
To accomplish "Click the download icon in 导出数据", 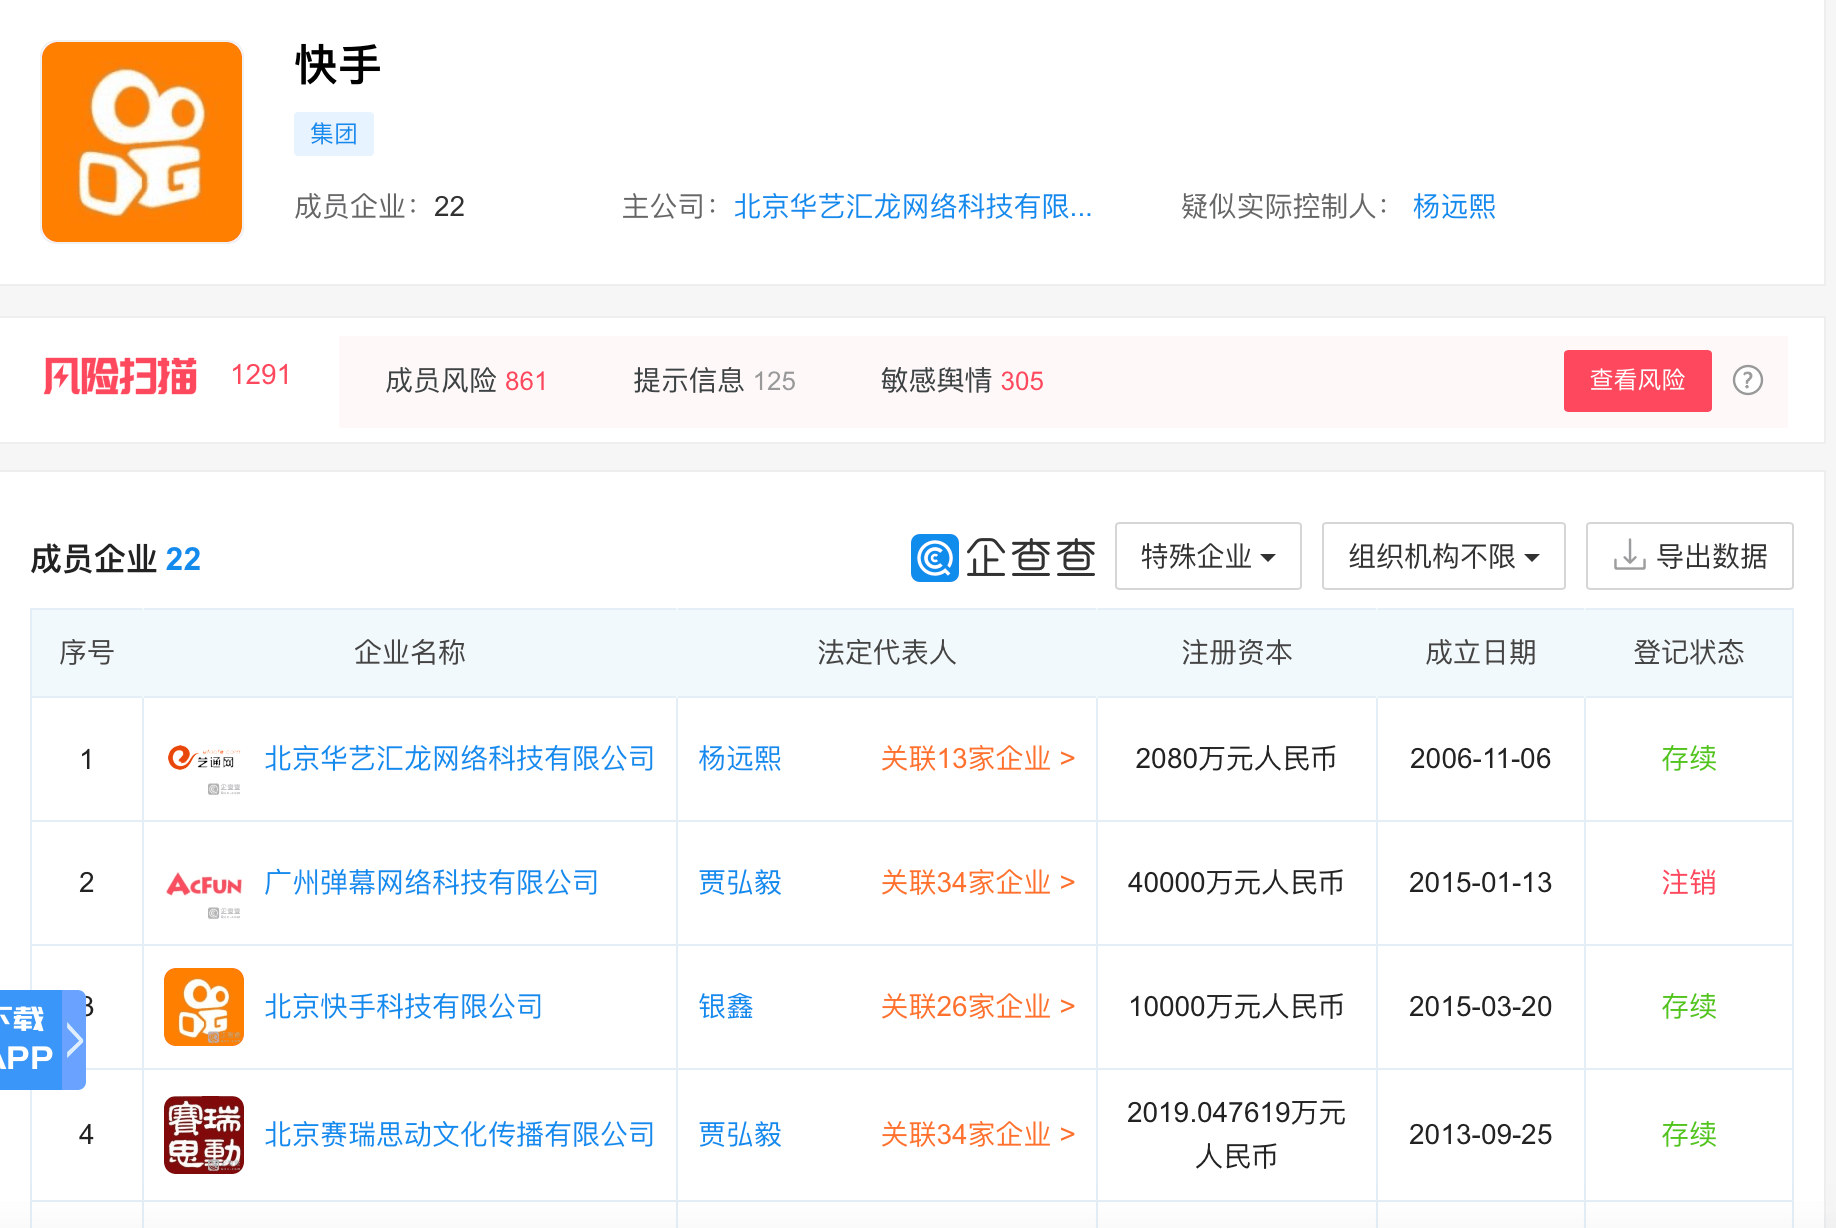I will coord(1629,555).
